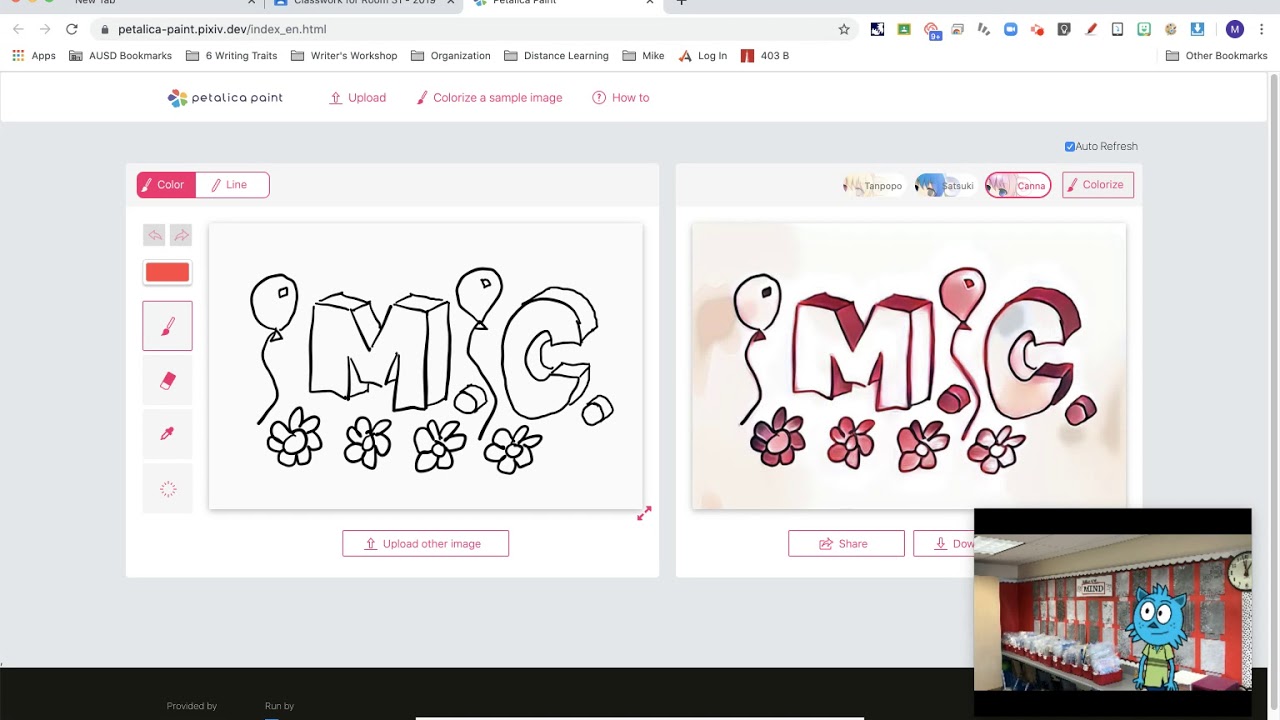
Task: Open the red-orange current color swatch
Action: pos(167,272)
